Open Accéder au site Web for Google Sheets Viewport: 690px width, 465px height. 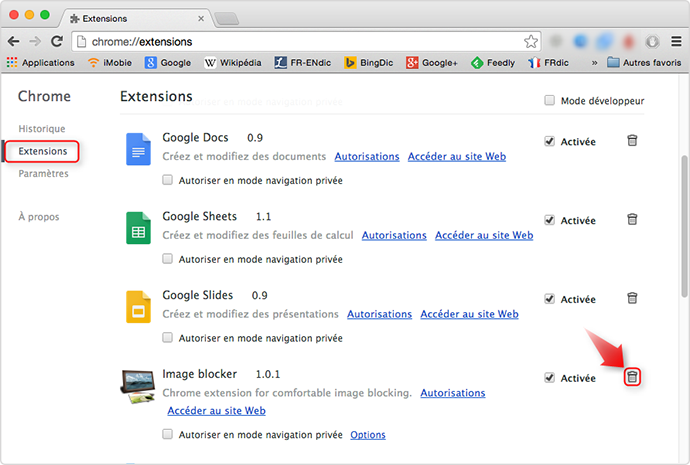(484, 235)
